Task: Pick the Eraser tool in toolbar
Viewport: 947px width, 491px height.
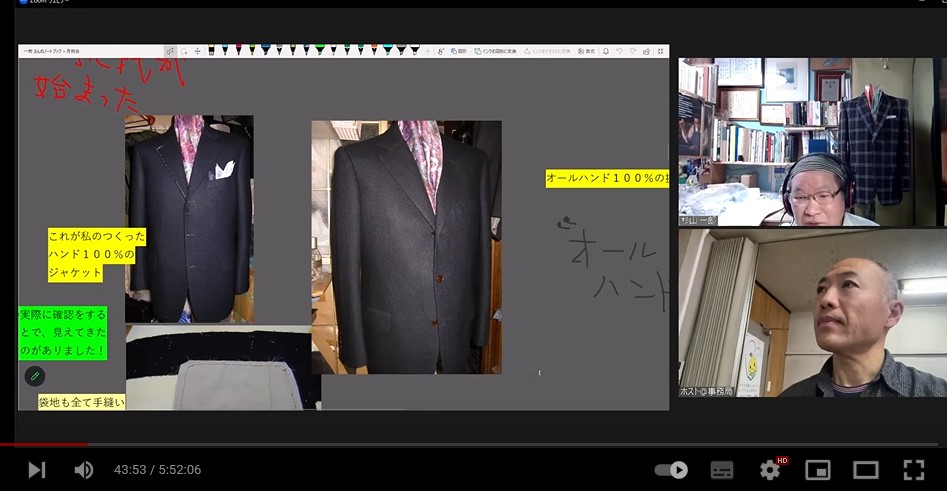Action: [211, 51]
